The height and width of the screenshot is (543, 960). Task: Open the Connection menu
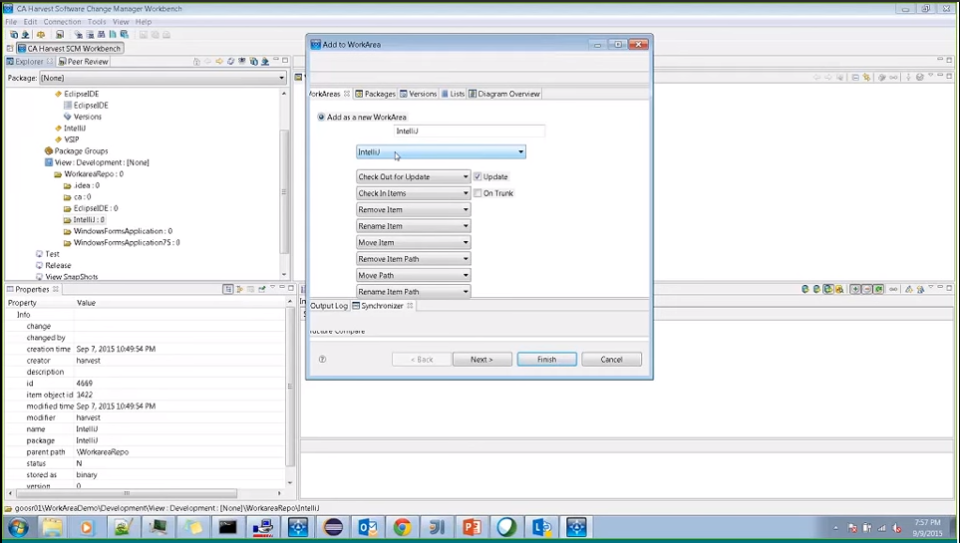point(62,21)
